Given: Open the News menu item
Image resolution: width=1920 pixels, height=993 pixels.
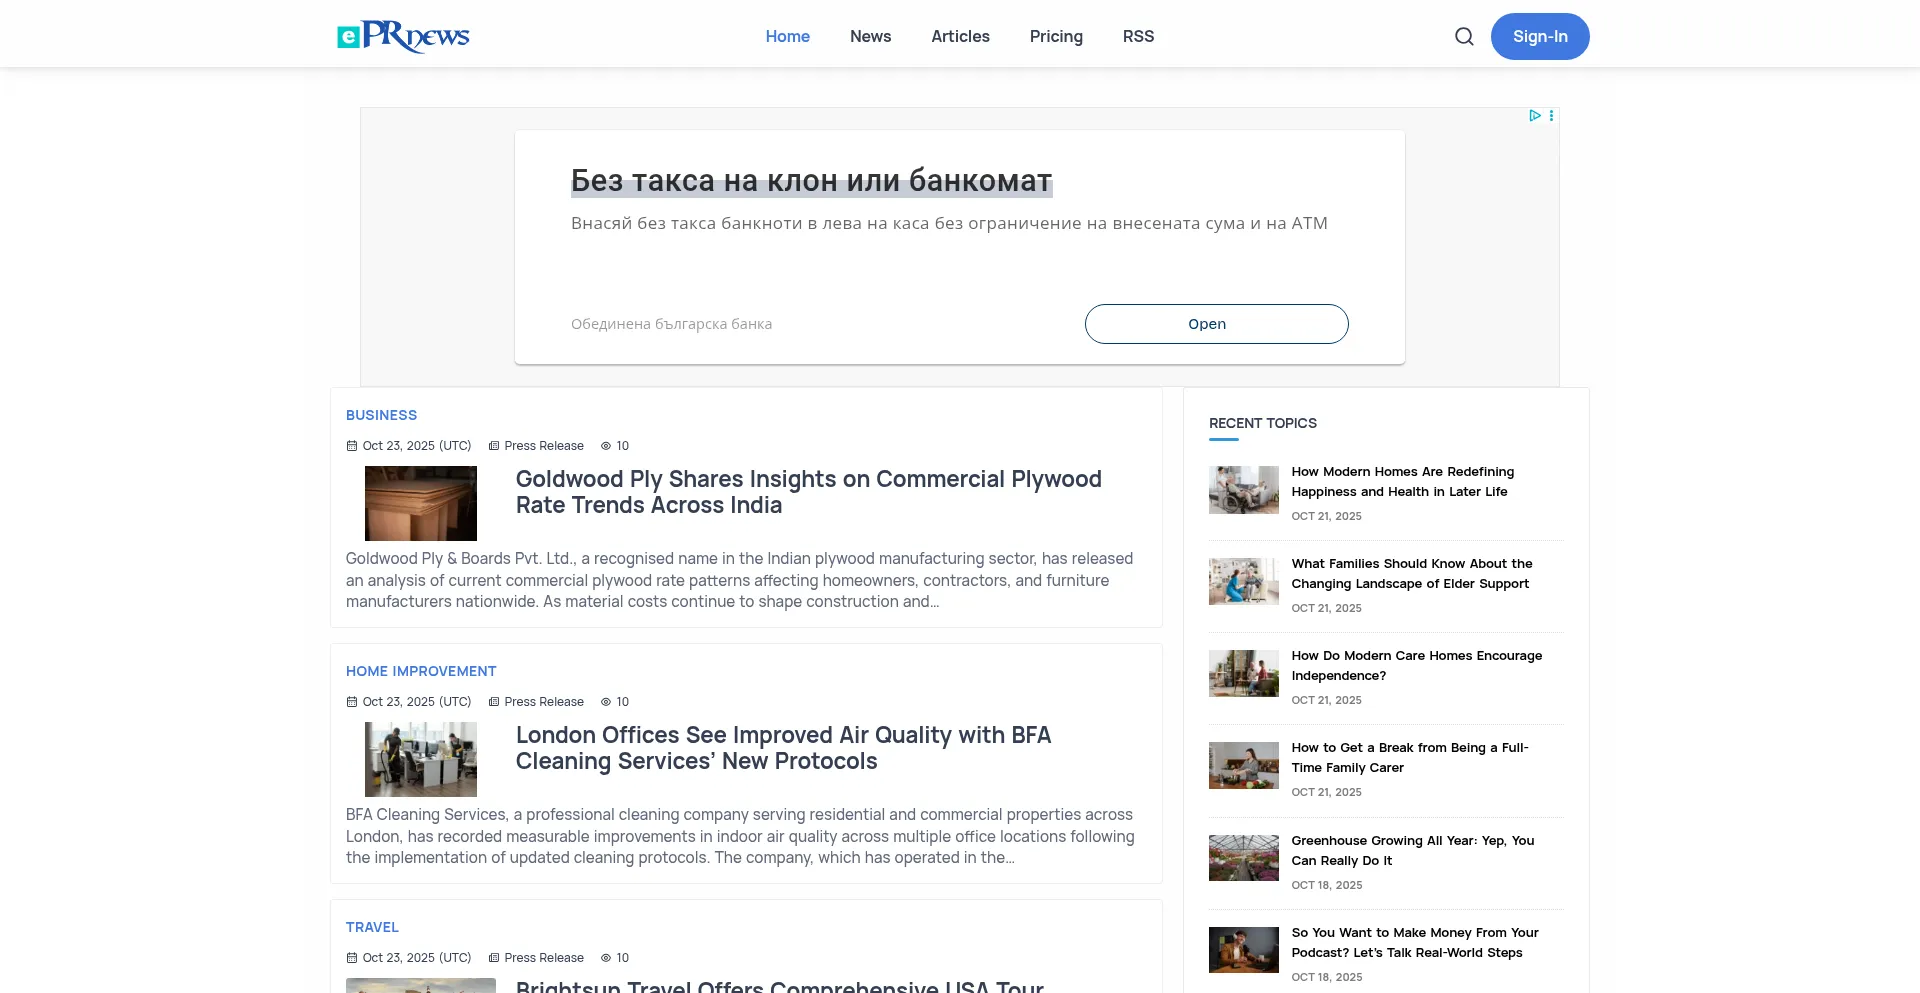Looking at the screenshot, I should click(x=870, y=37).
